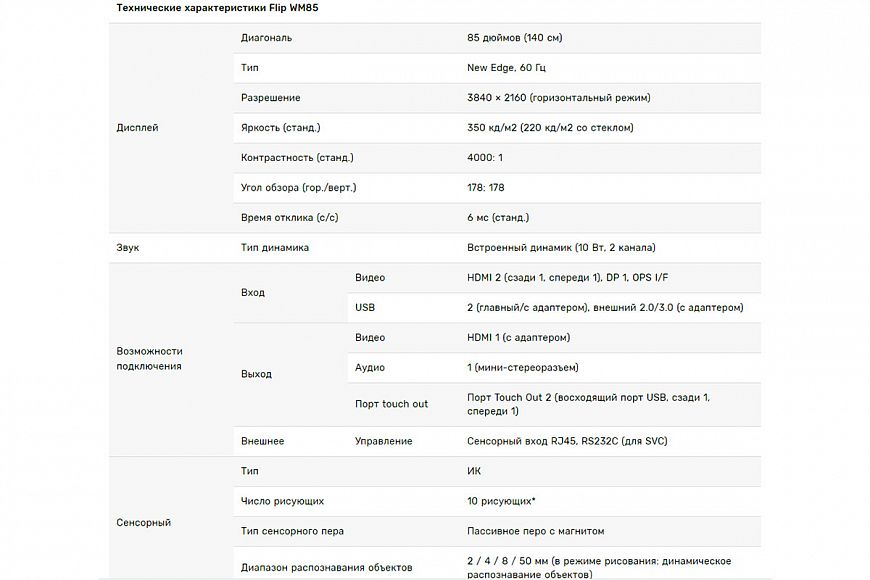
Task: Select the 'Разрешение' row label
Action: pyautogui.click(x=270, y=98)
